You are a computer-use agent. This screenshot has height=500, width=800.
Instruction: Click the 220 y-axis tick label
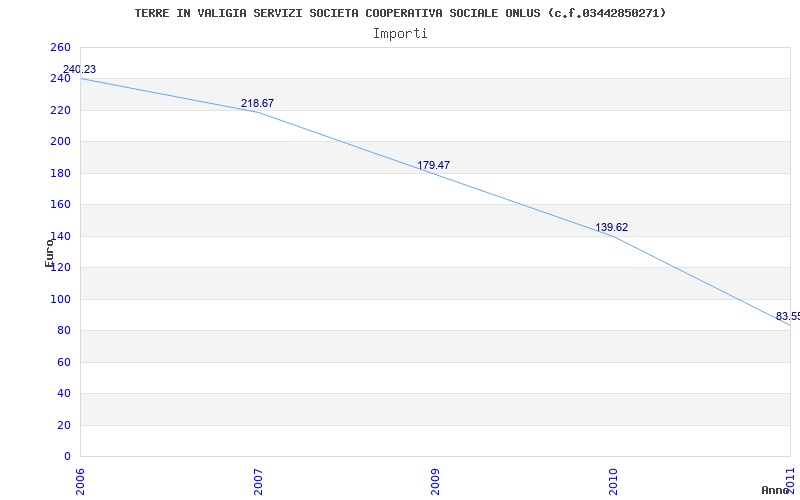click(x=60, y=110)
